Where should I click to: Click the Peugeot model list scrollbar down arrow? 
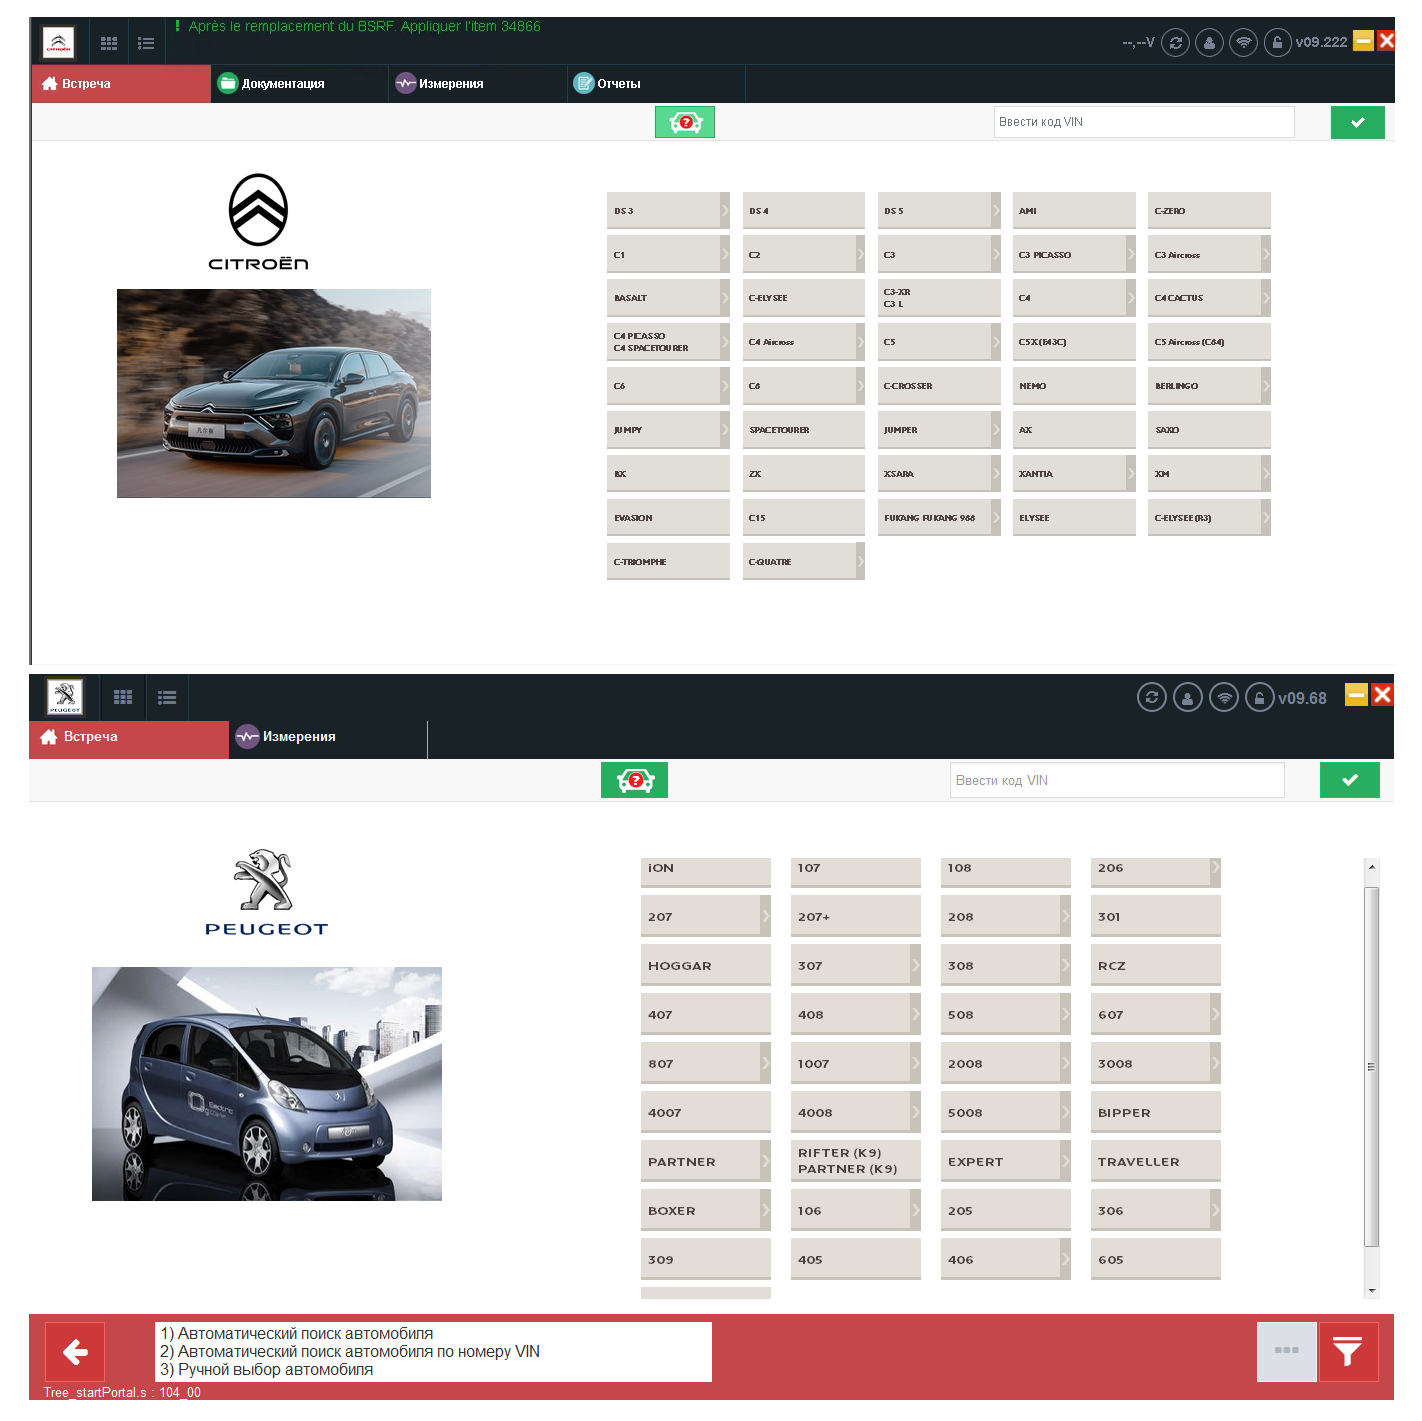point(1371,1290)
